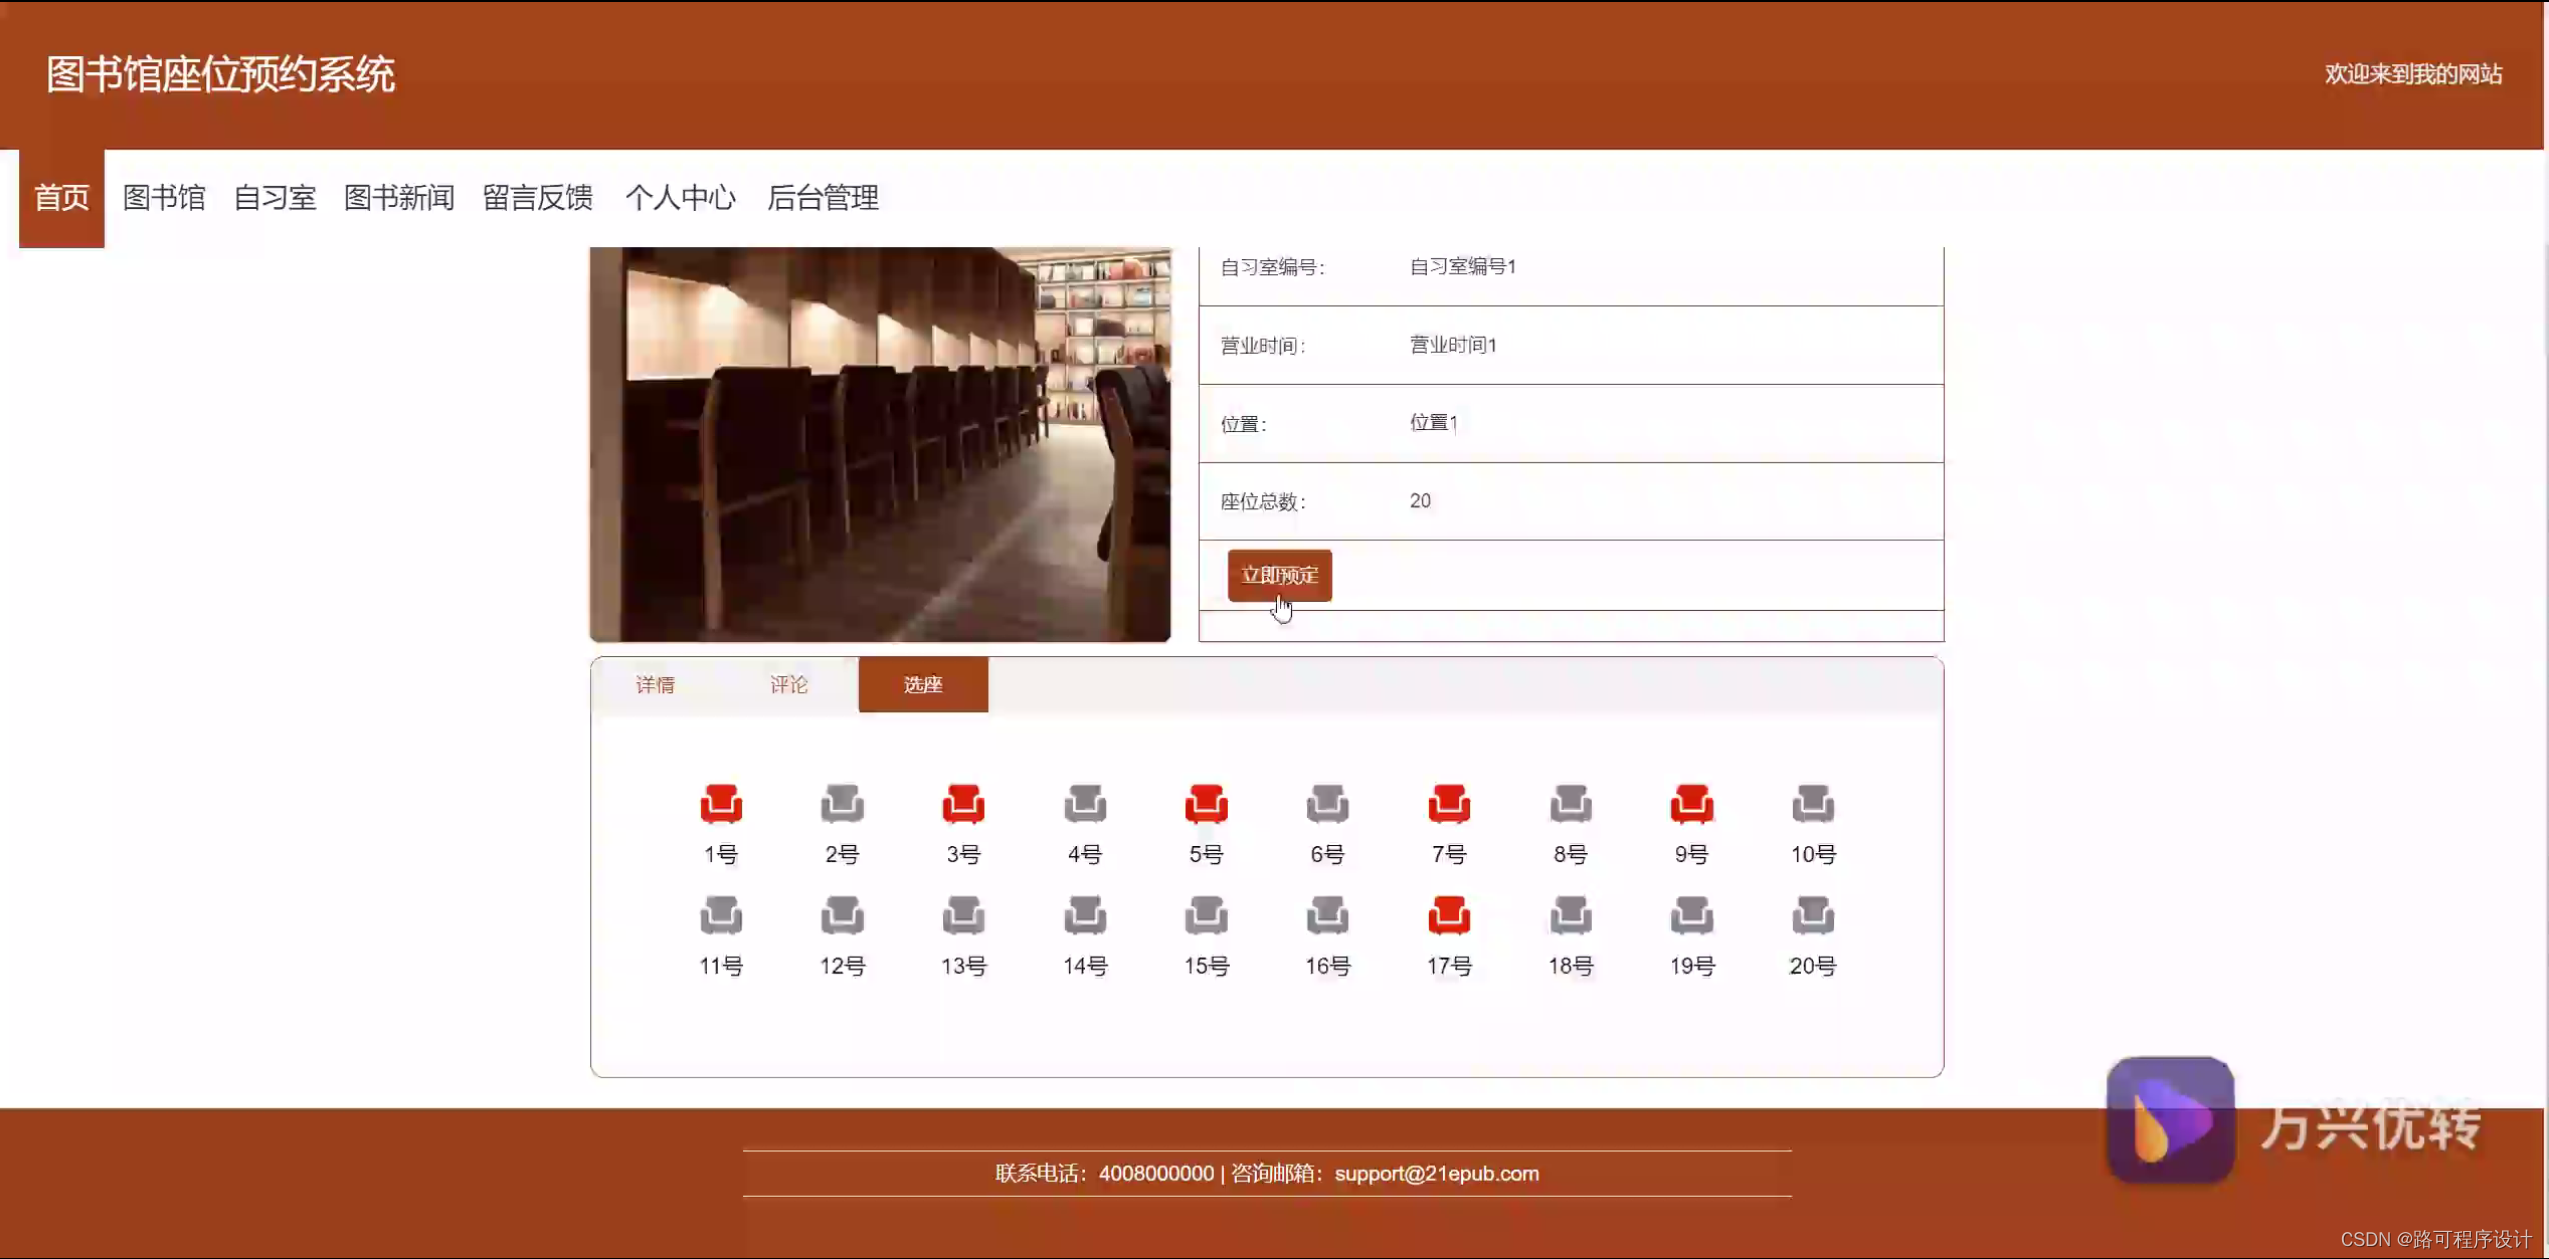Choose the 8号 seat icon

pos(1571,803)
